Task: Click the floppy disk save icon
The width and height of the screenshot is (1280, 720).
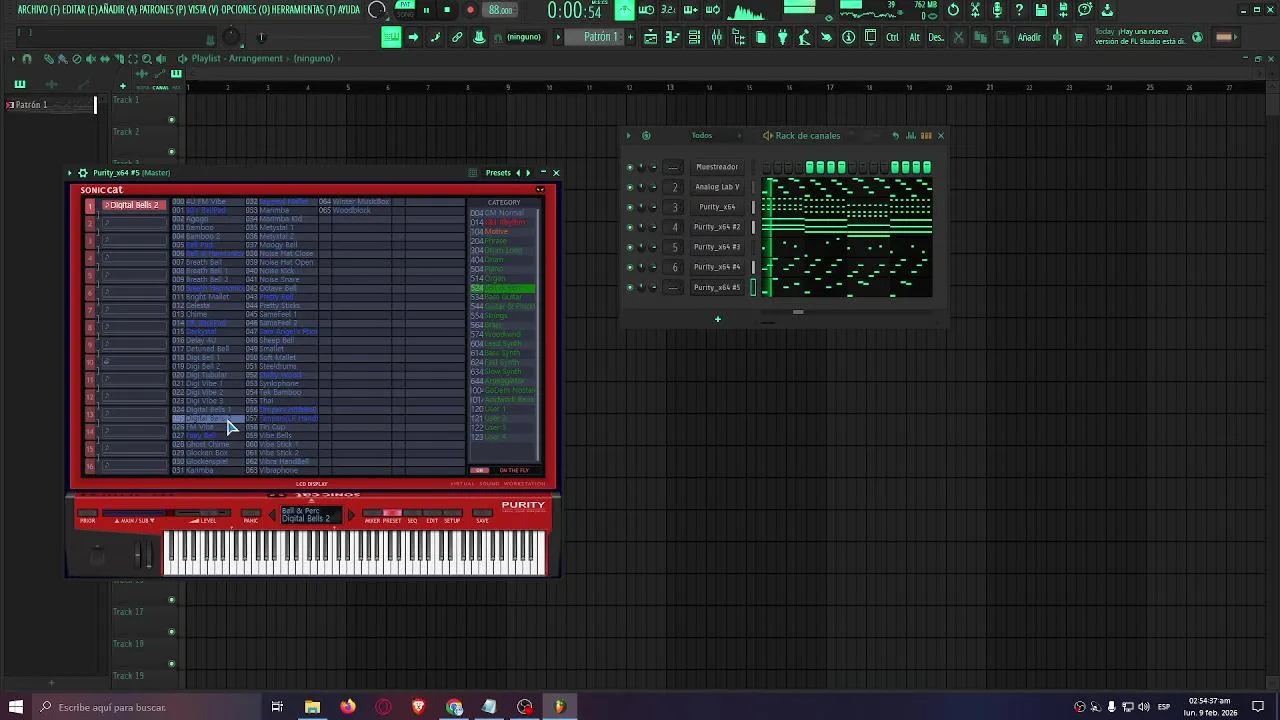Action: click(1041, 10)
